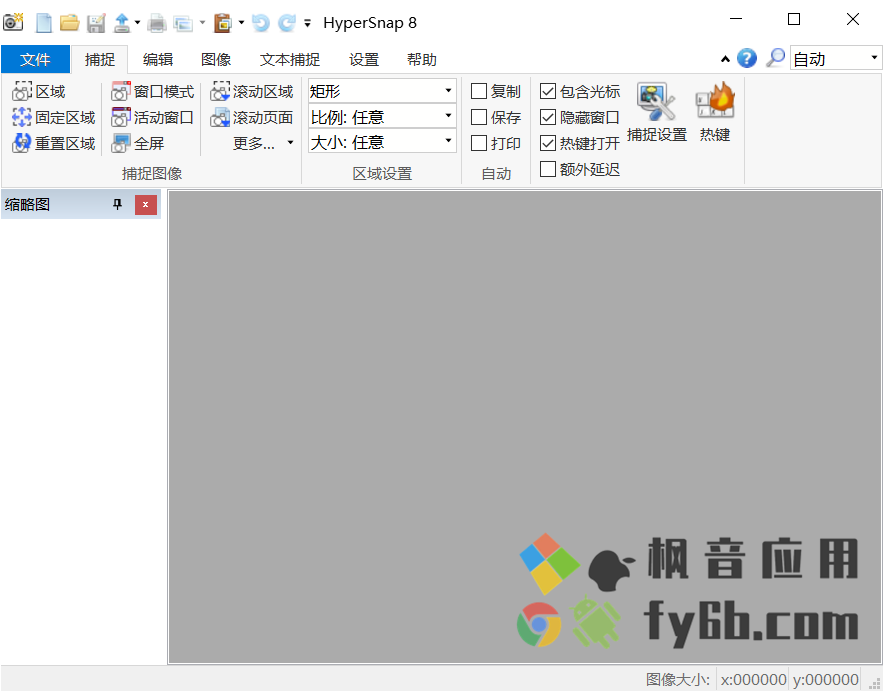
Task: Select Fixed Region capture (固定区域)
Action: (x=54, y=117)
